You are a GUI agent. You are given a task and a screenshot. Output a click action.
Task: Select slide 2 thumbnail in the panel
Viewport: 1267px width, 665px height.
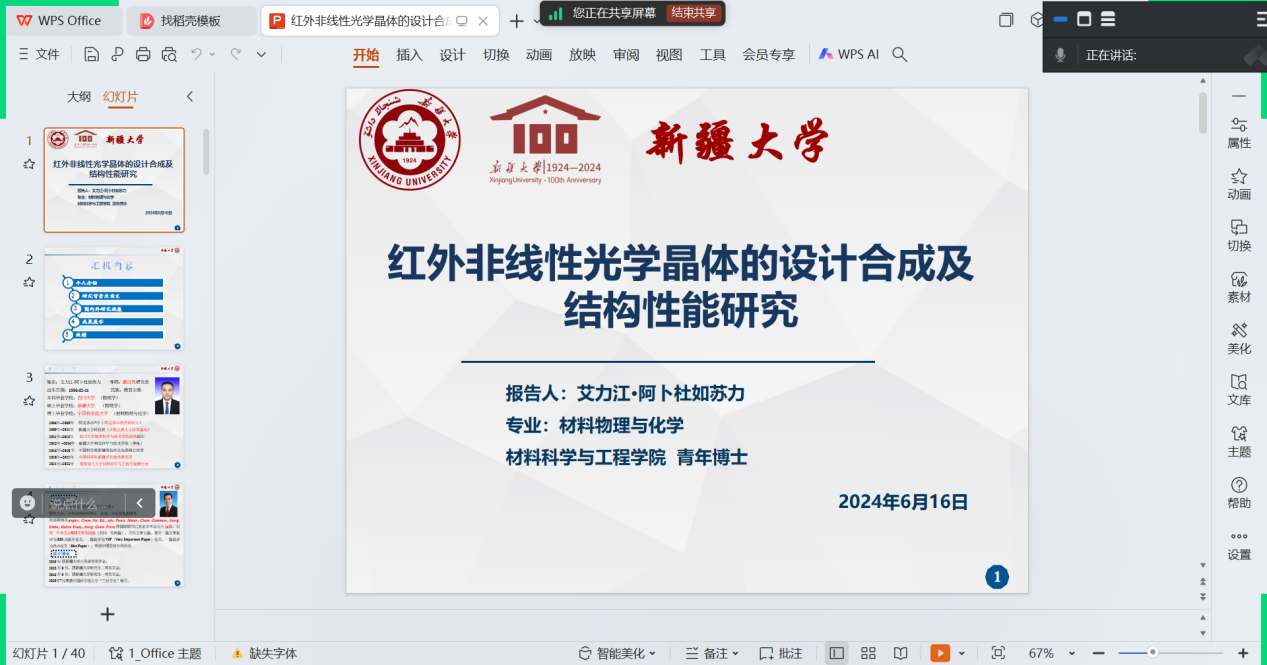click(114, 298)
